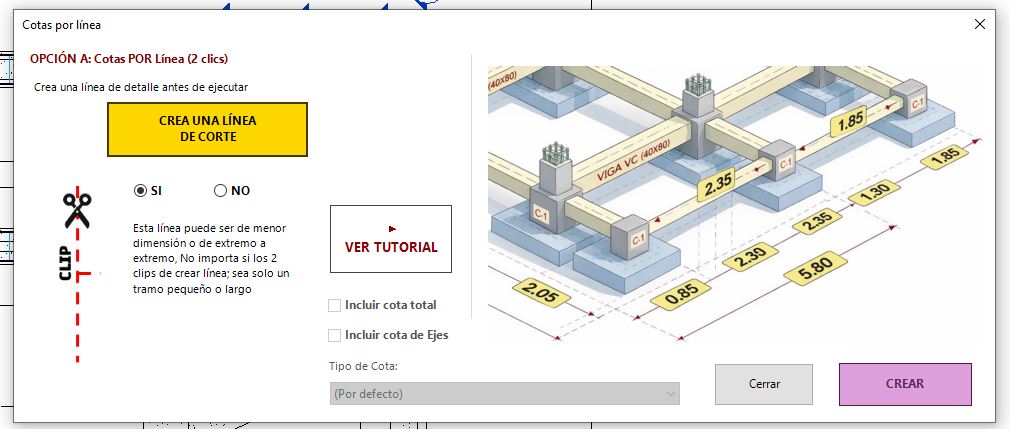Click the play arrow icon above VER TUTORIAL
Screen dimensions: 1010x429
pyautogui.click(x=392, y=229)
